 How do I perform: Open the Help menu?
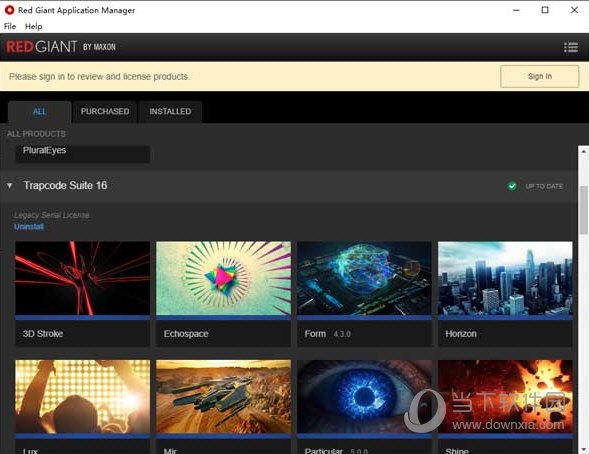pos(33,26)
